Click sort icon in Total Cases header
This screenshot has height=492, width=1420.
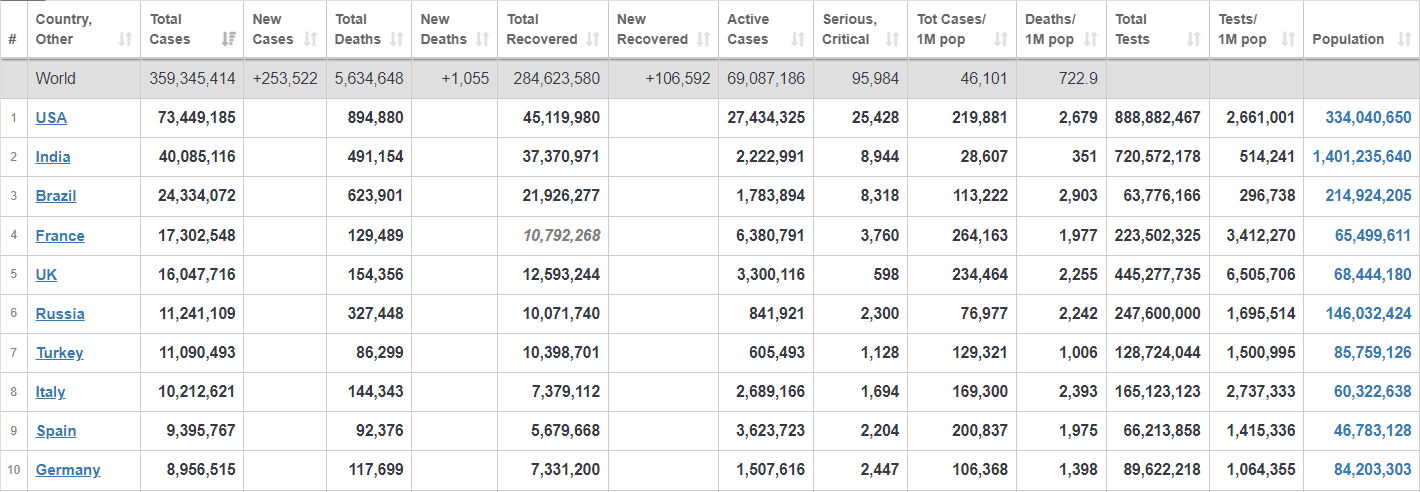pyautogui.click(x=228, y=40)
